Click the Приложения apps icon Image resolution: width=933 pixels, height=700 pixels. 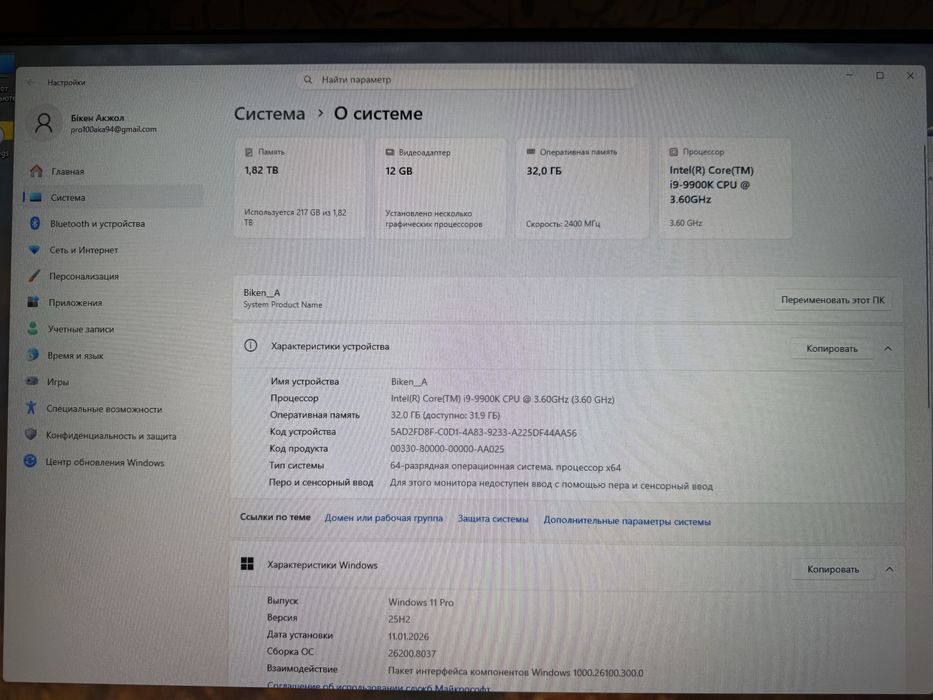tap(33, 302)
